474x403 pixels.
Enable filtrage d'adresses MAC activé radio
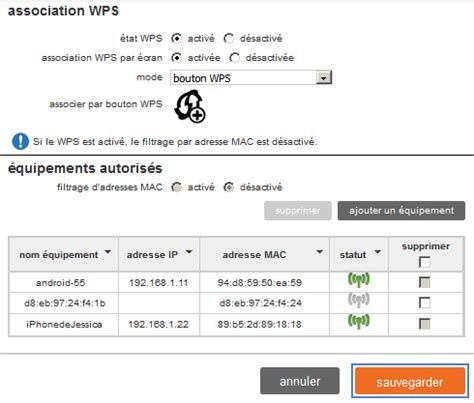(176, 187)
